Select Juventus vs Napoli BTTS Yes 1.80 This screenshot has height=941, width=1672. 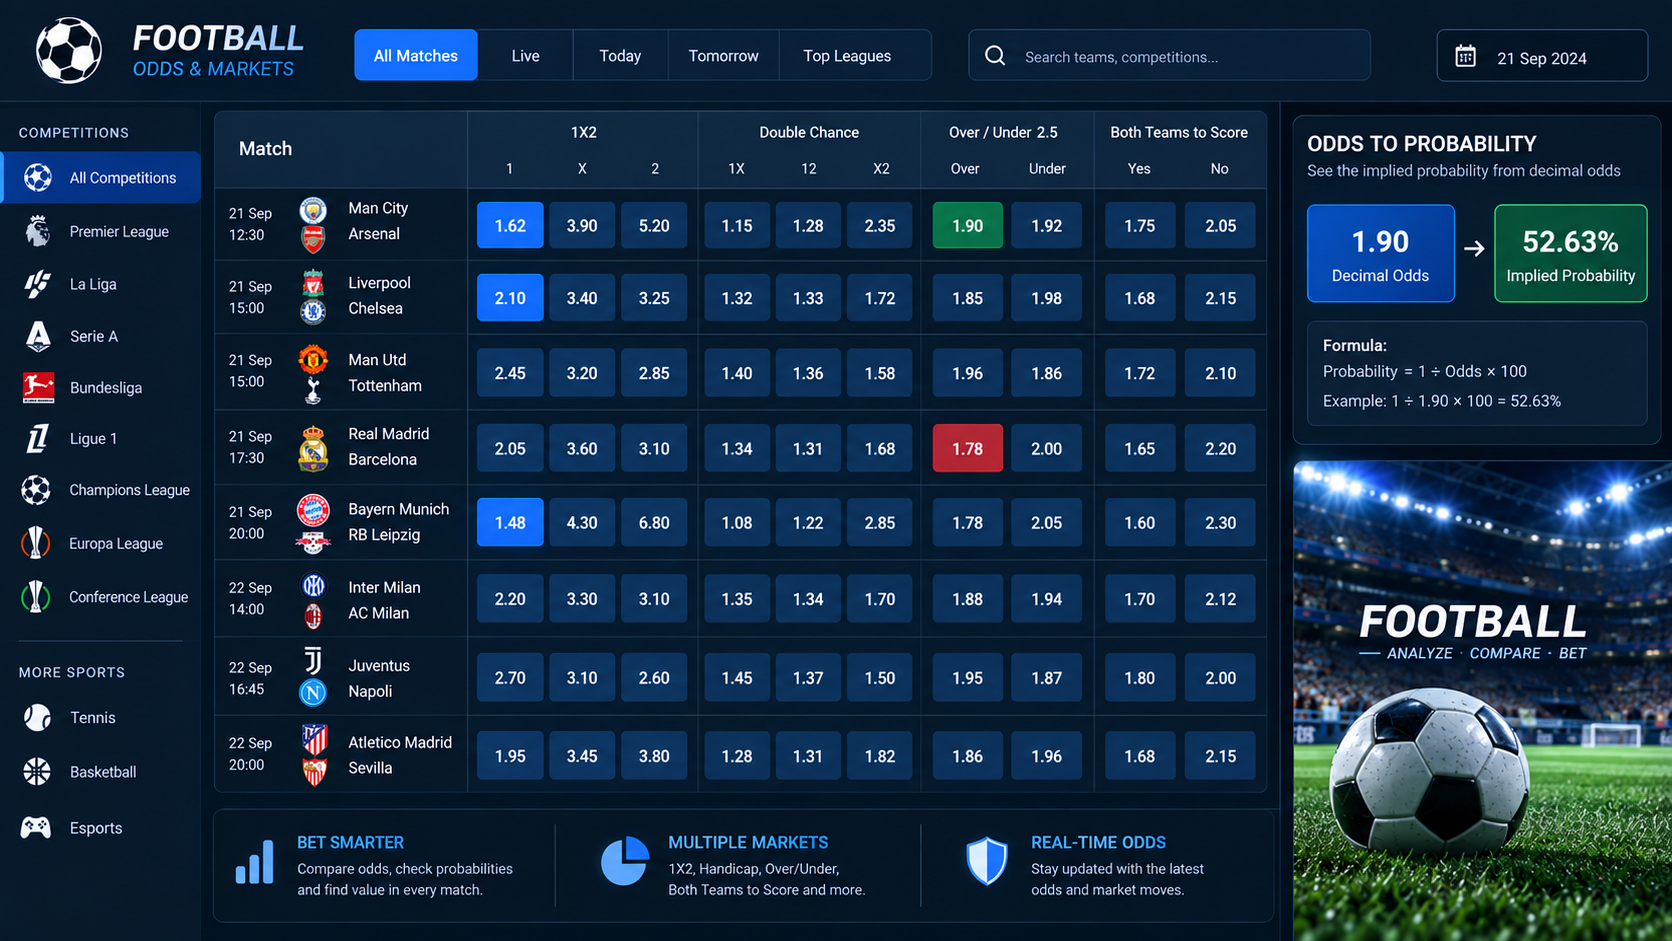(x=1139, y=677)
